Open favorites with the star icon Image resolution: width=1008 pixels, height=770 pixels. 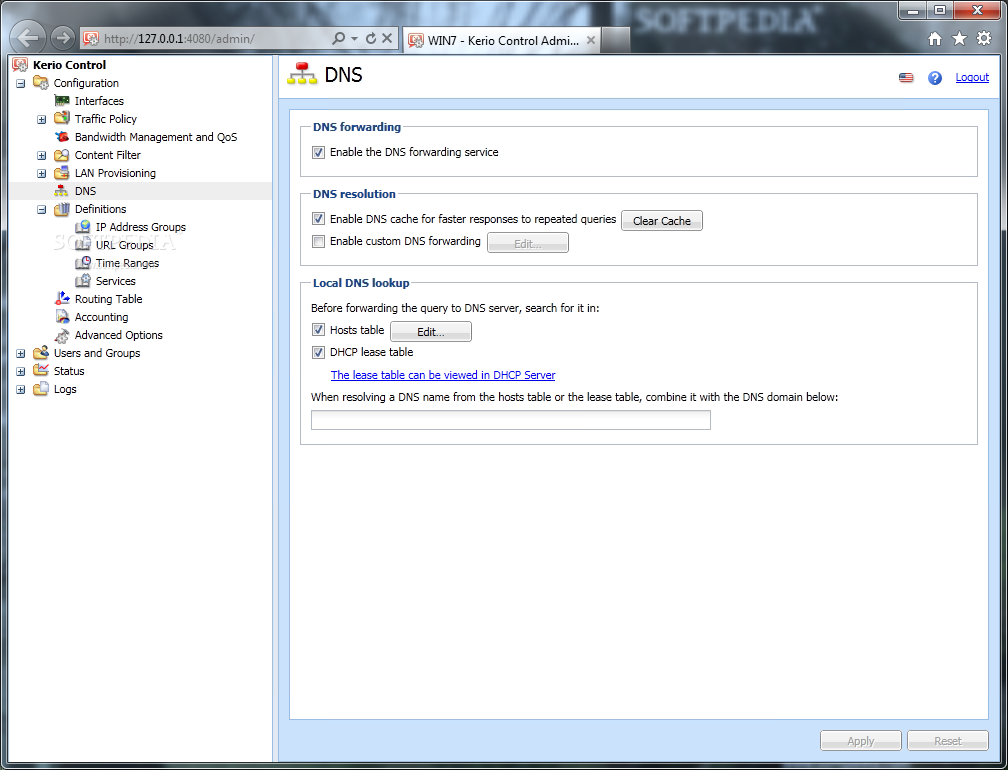(x=959, y=39)
